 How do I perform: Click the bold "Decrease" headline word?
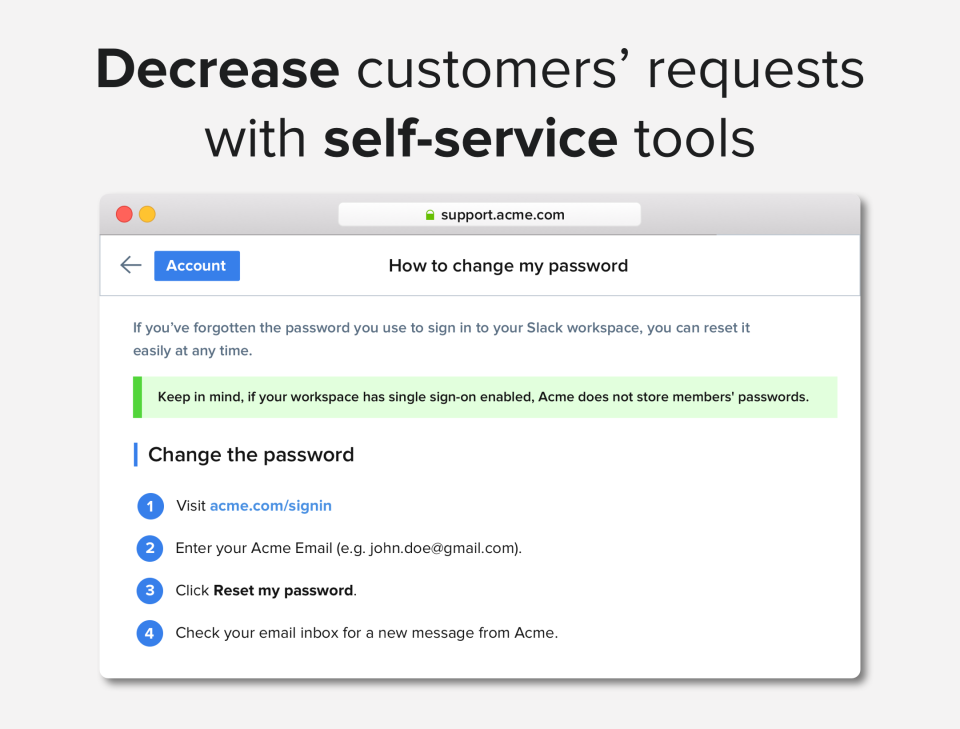(217, 70)
